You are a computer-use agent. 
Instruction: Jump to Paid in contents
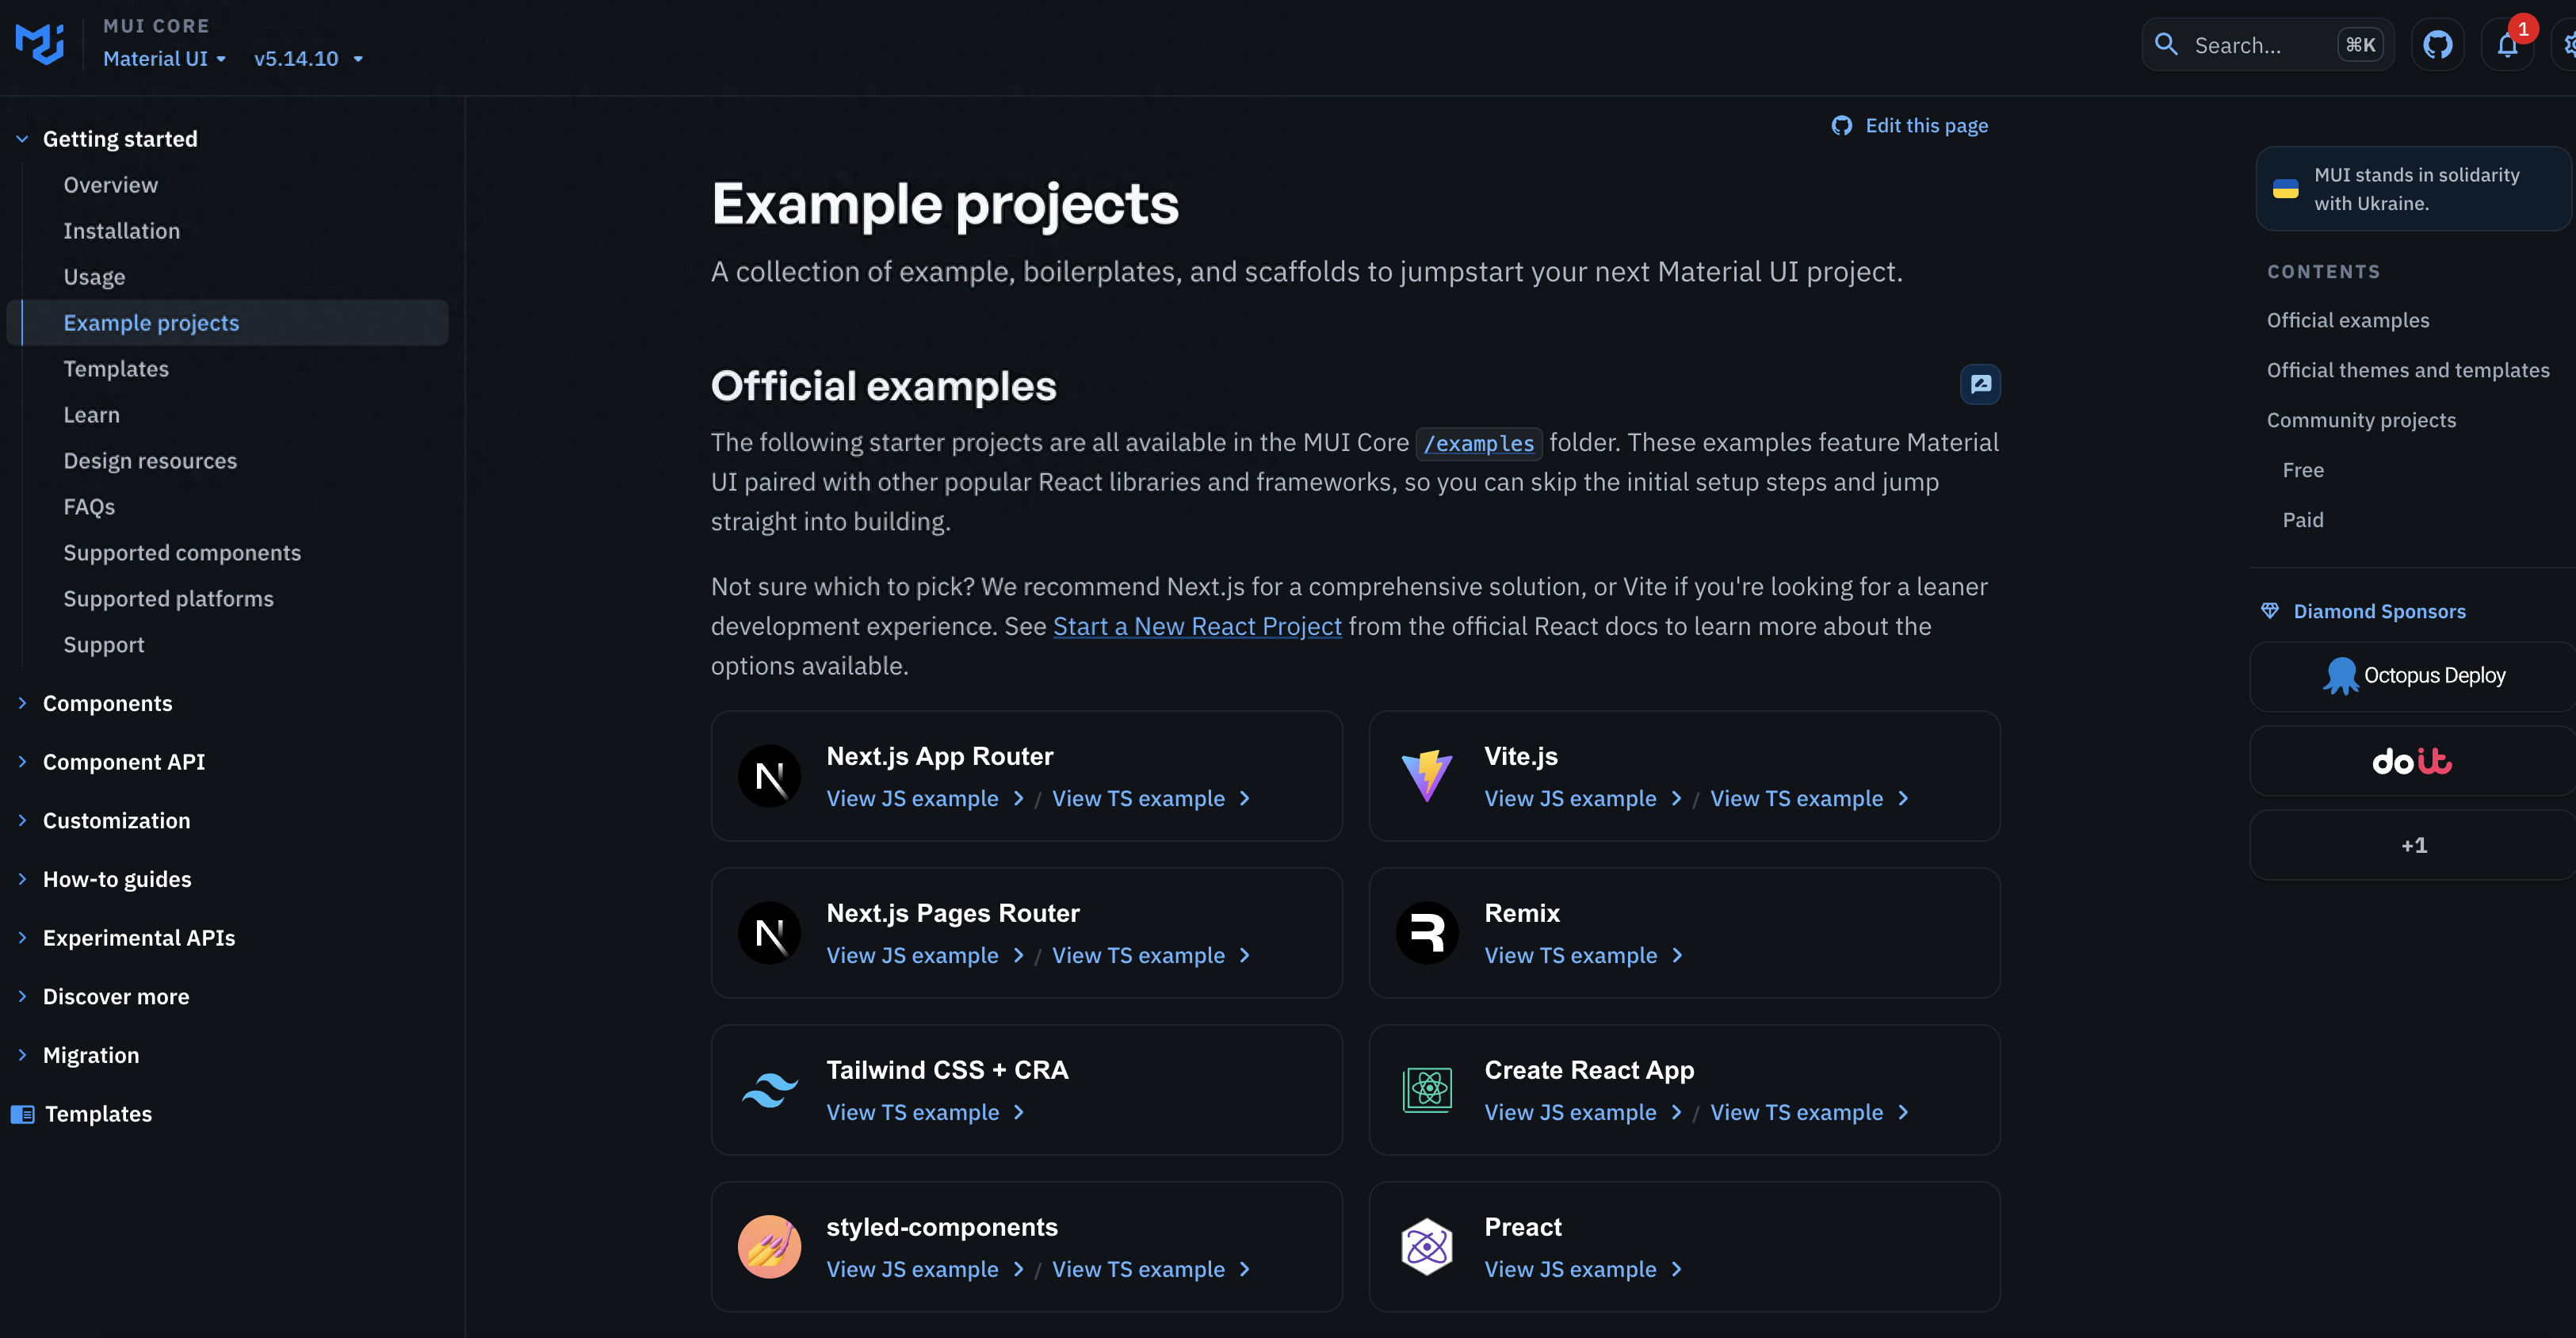click(x=2303, y=520)
